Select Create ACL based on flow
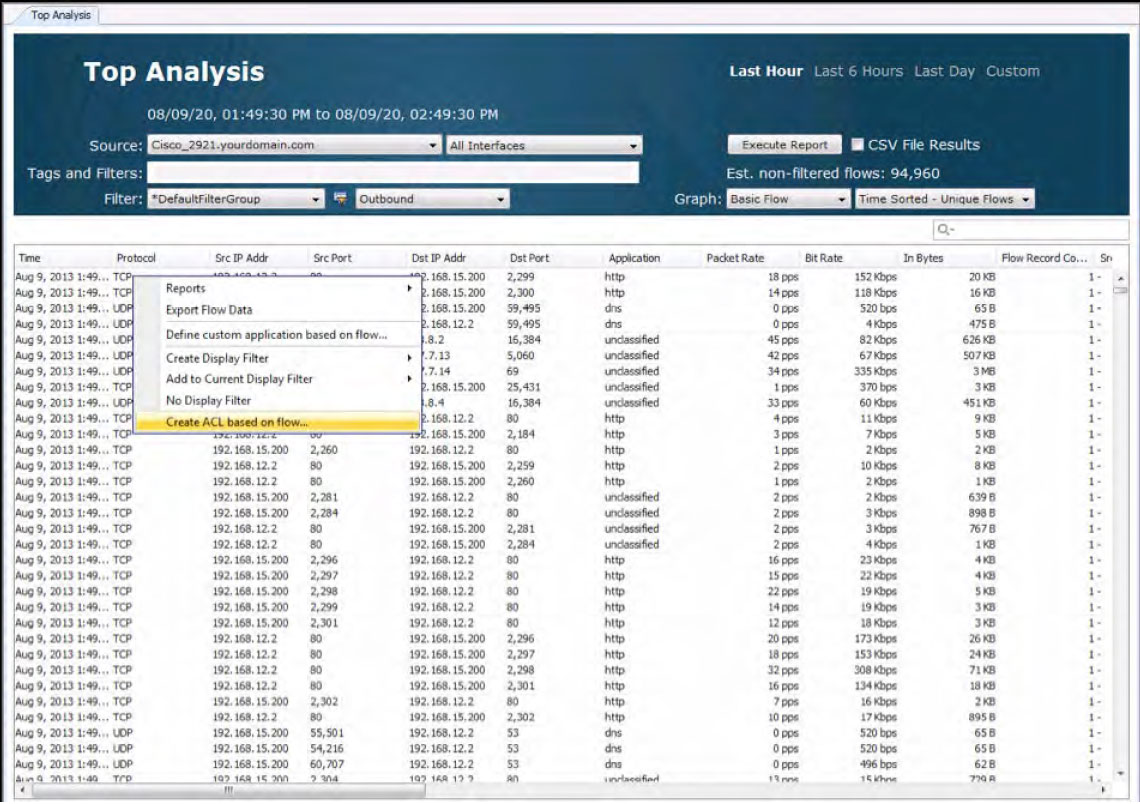Viewport: 1140px width, 804px height. tap(237, 422)
